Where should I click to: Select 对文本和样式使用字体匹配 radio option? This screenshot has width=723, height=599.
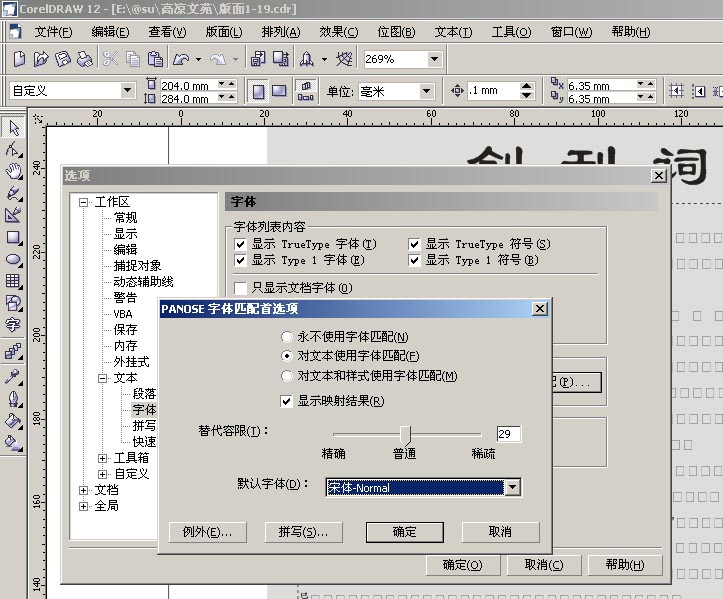click(x=287, y=376)
